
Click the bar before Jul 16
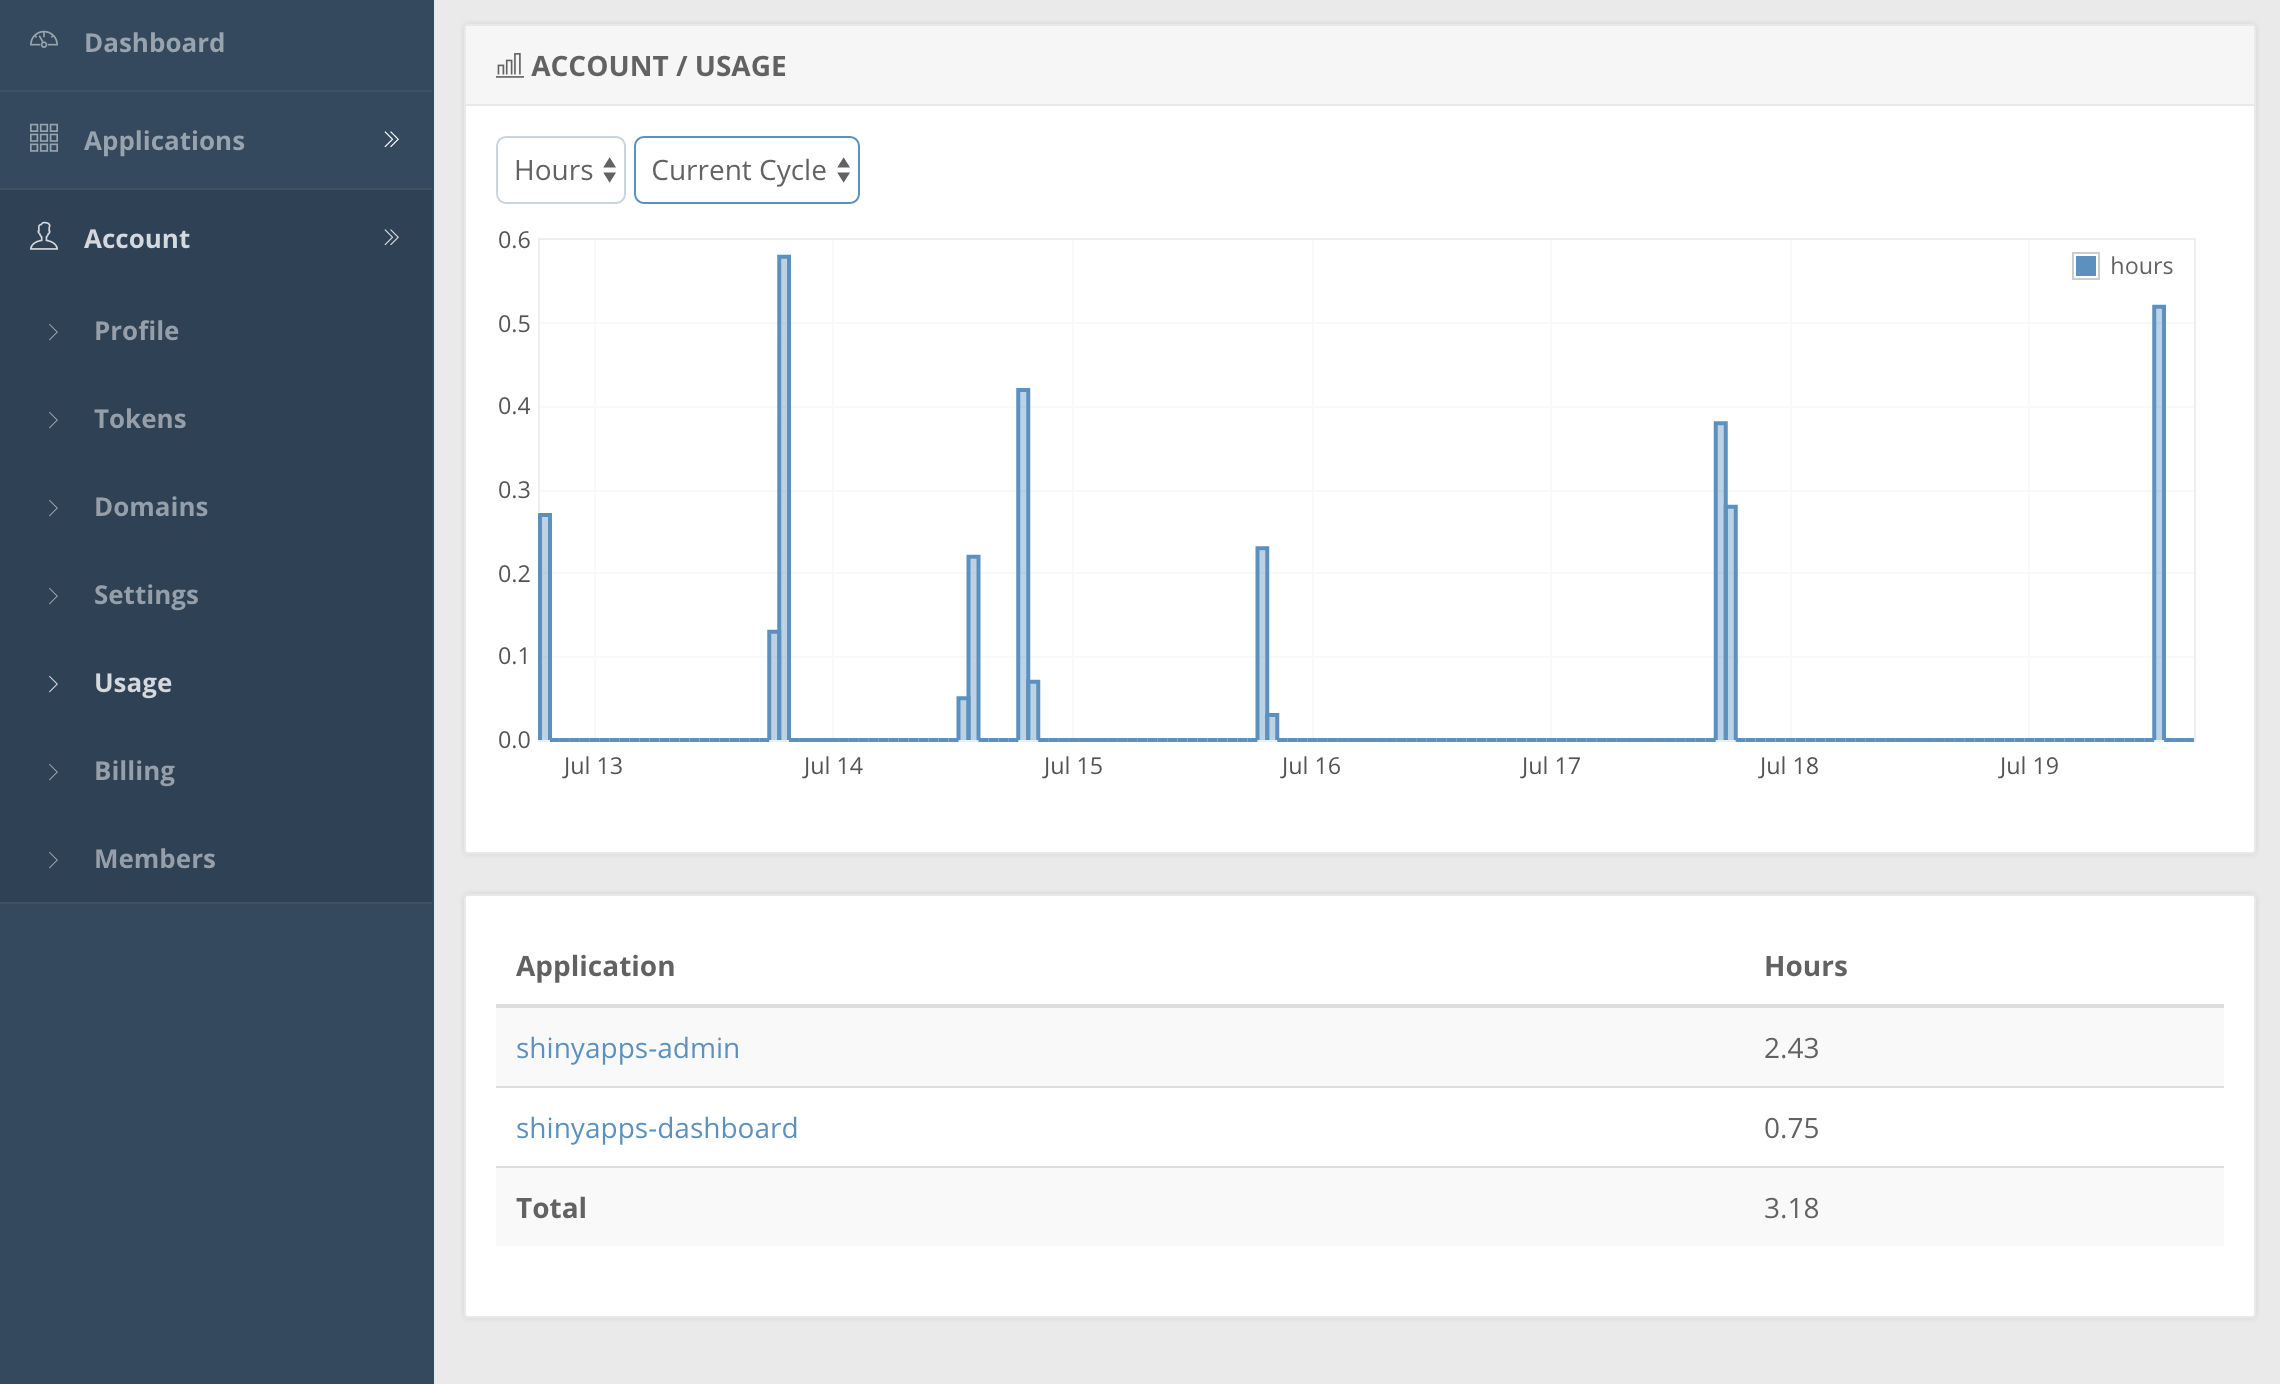click(1262, 644)
